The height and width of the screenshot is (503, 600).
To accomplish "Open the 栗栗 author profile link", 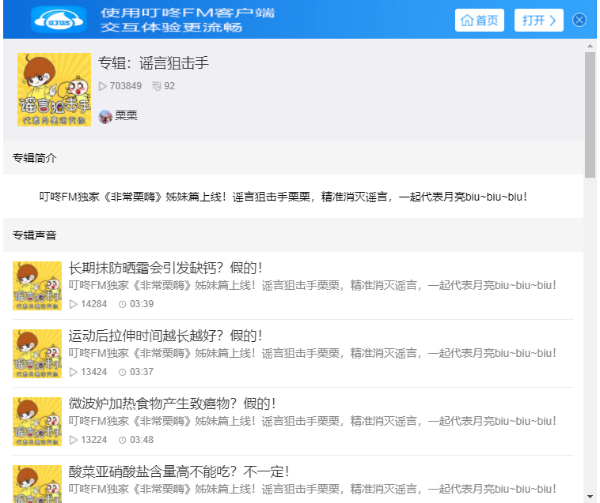I will coord(125,116).
